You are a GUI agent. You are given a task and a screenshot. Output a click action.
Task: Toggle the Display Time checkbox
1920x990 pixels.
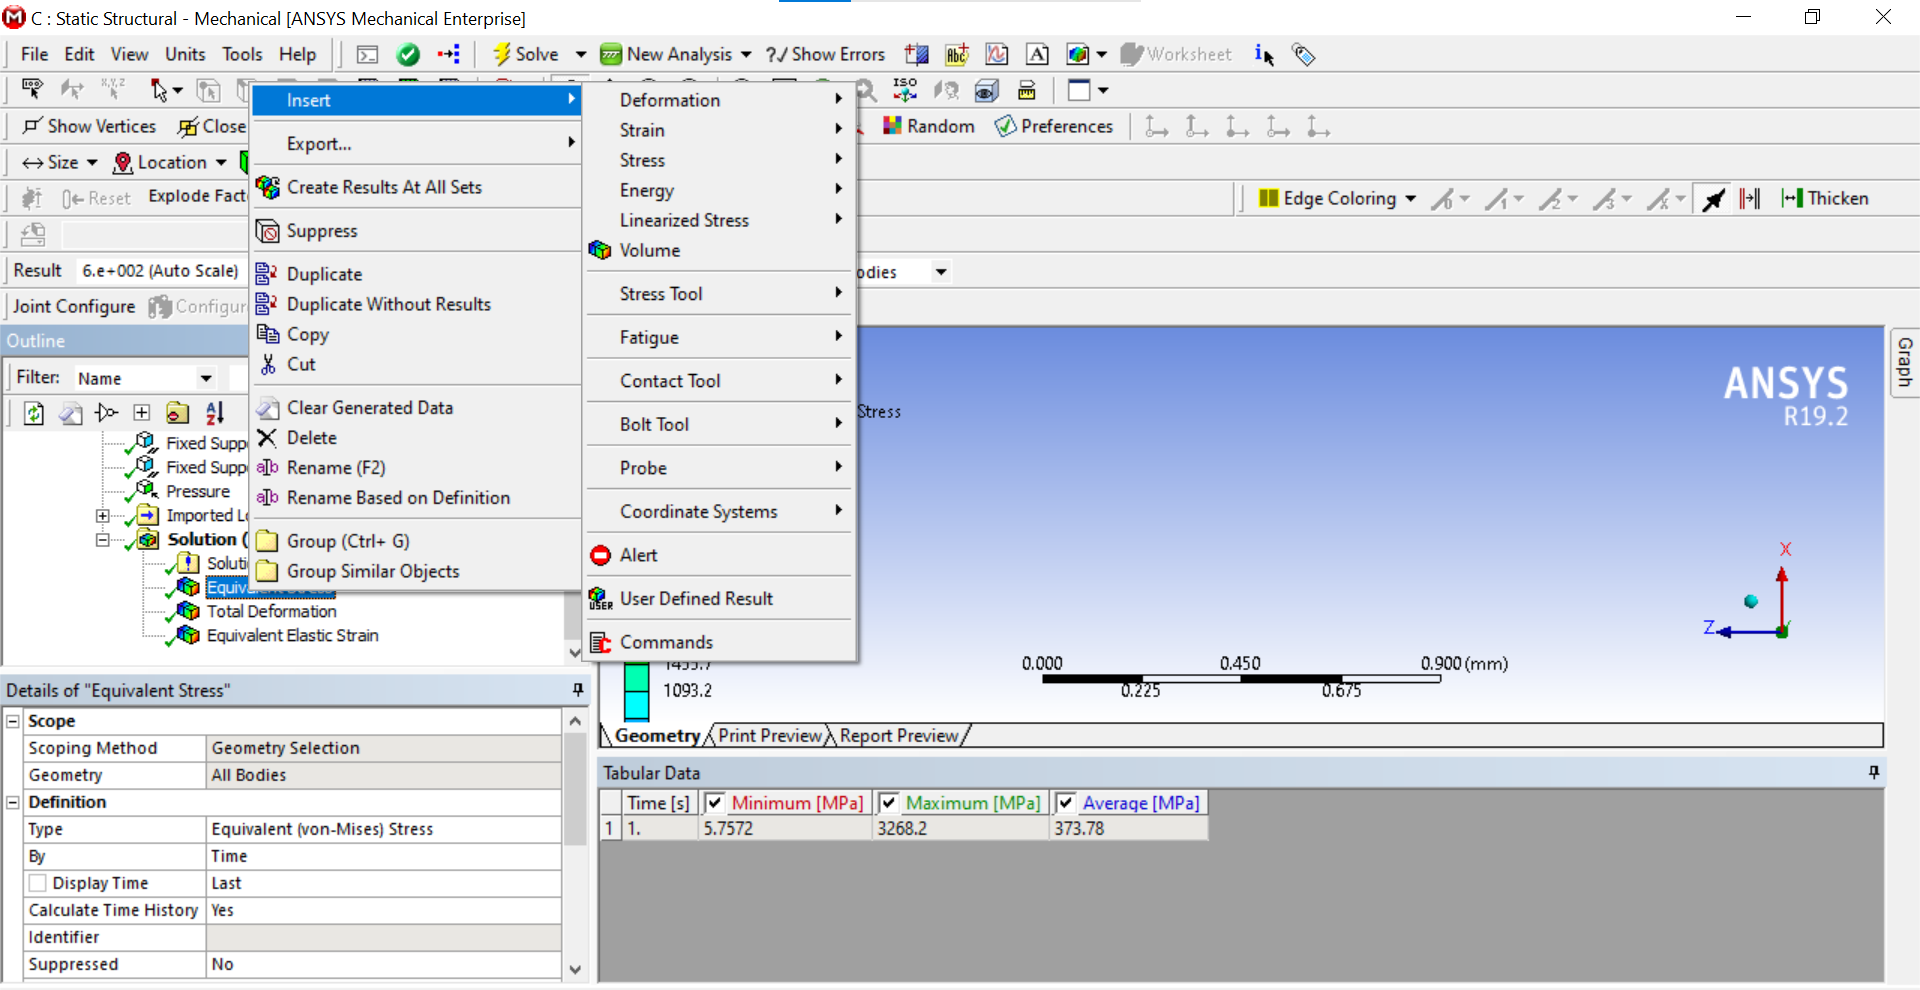pyautogui.click(x=38, y=883)
